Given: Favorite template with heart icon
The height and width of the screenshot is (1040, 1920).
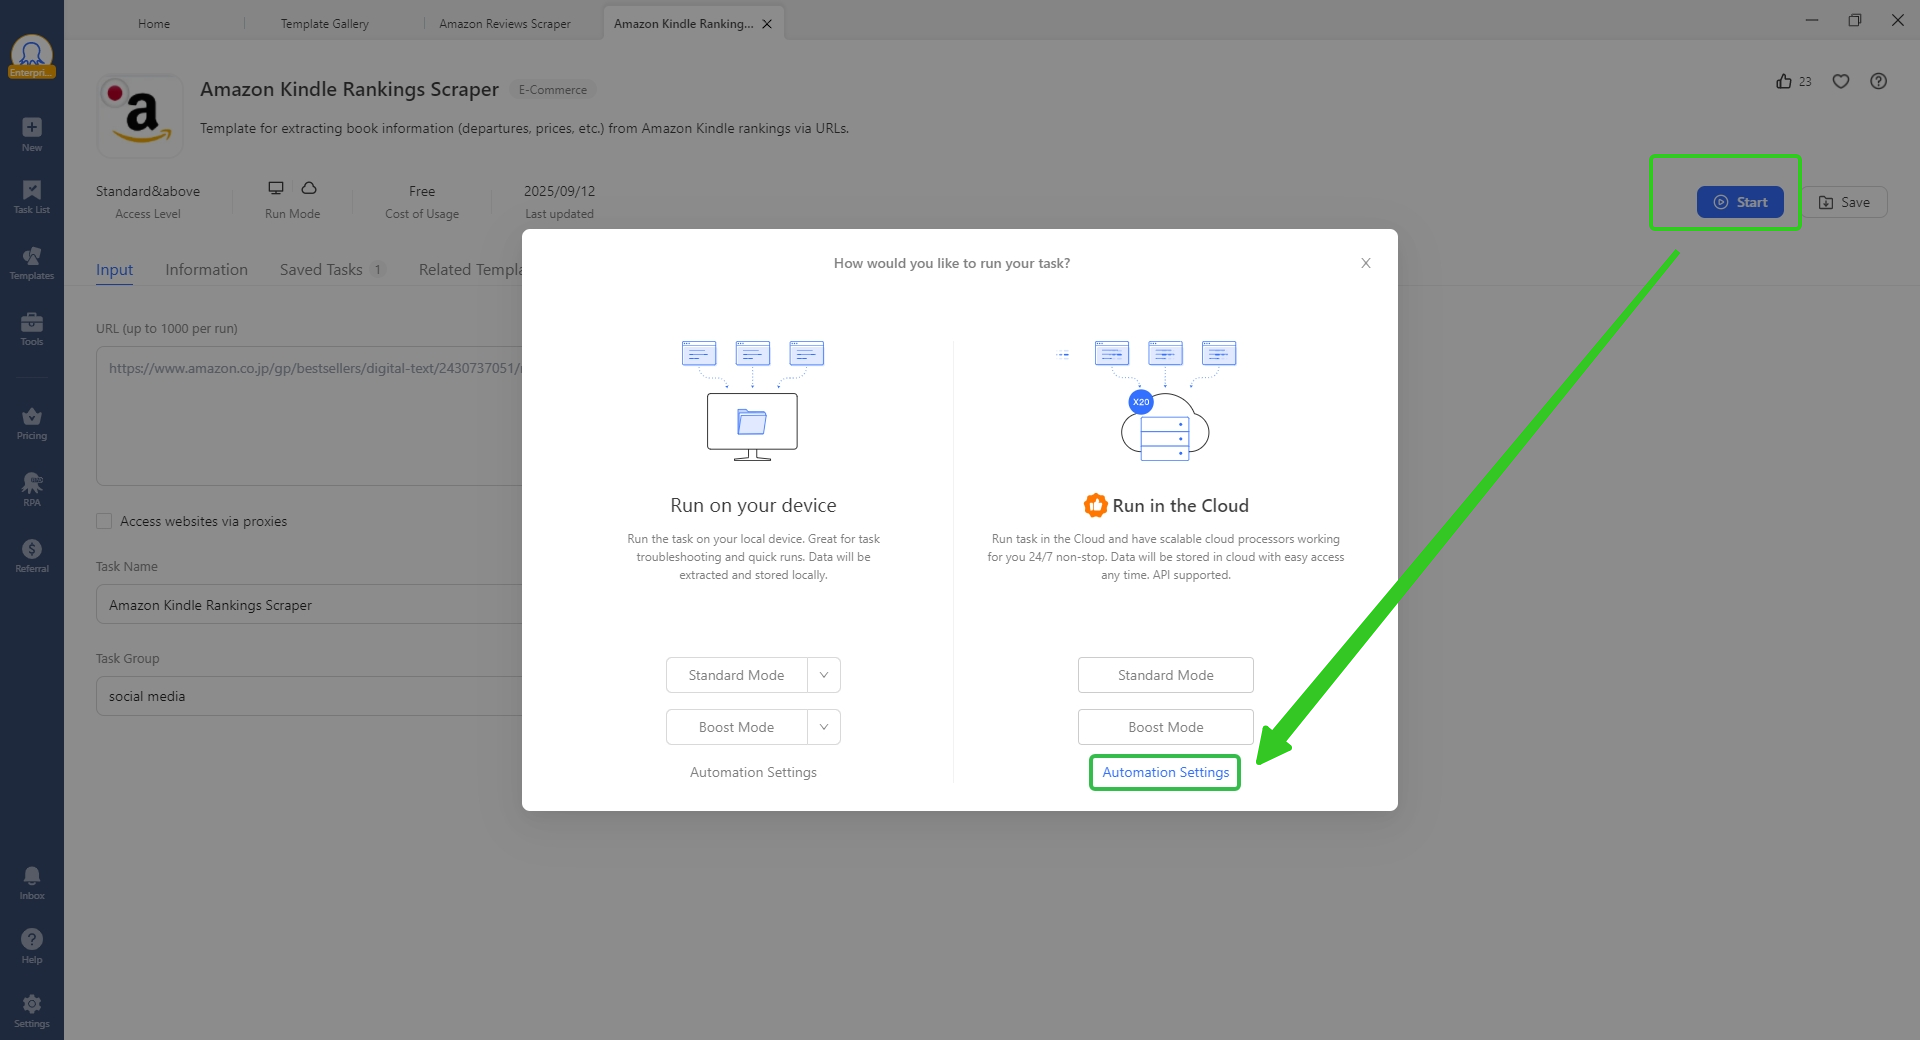Looking at the screenshot, I should coord(1840,82).
